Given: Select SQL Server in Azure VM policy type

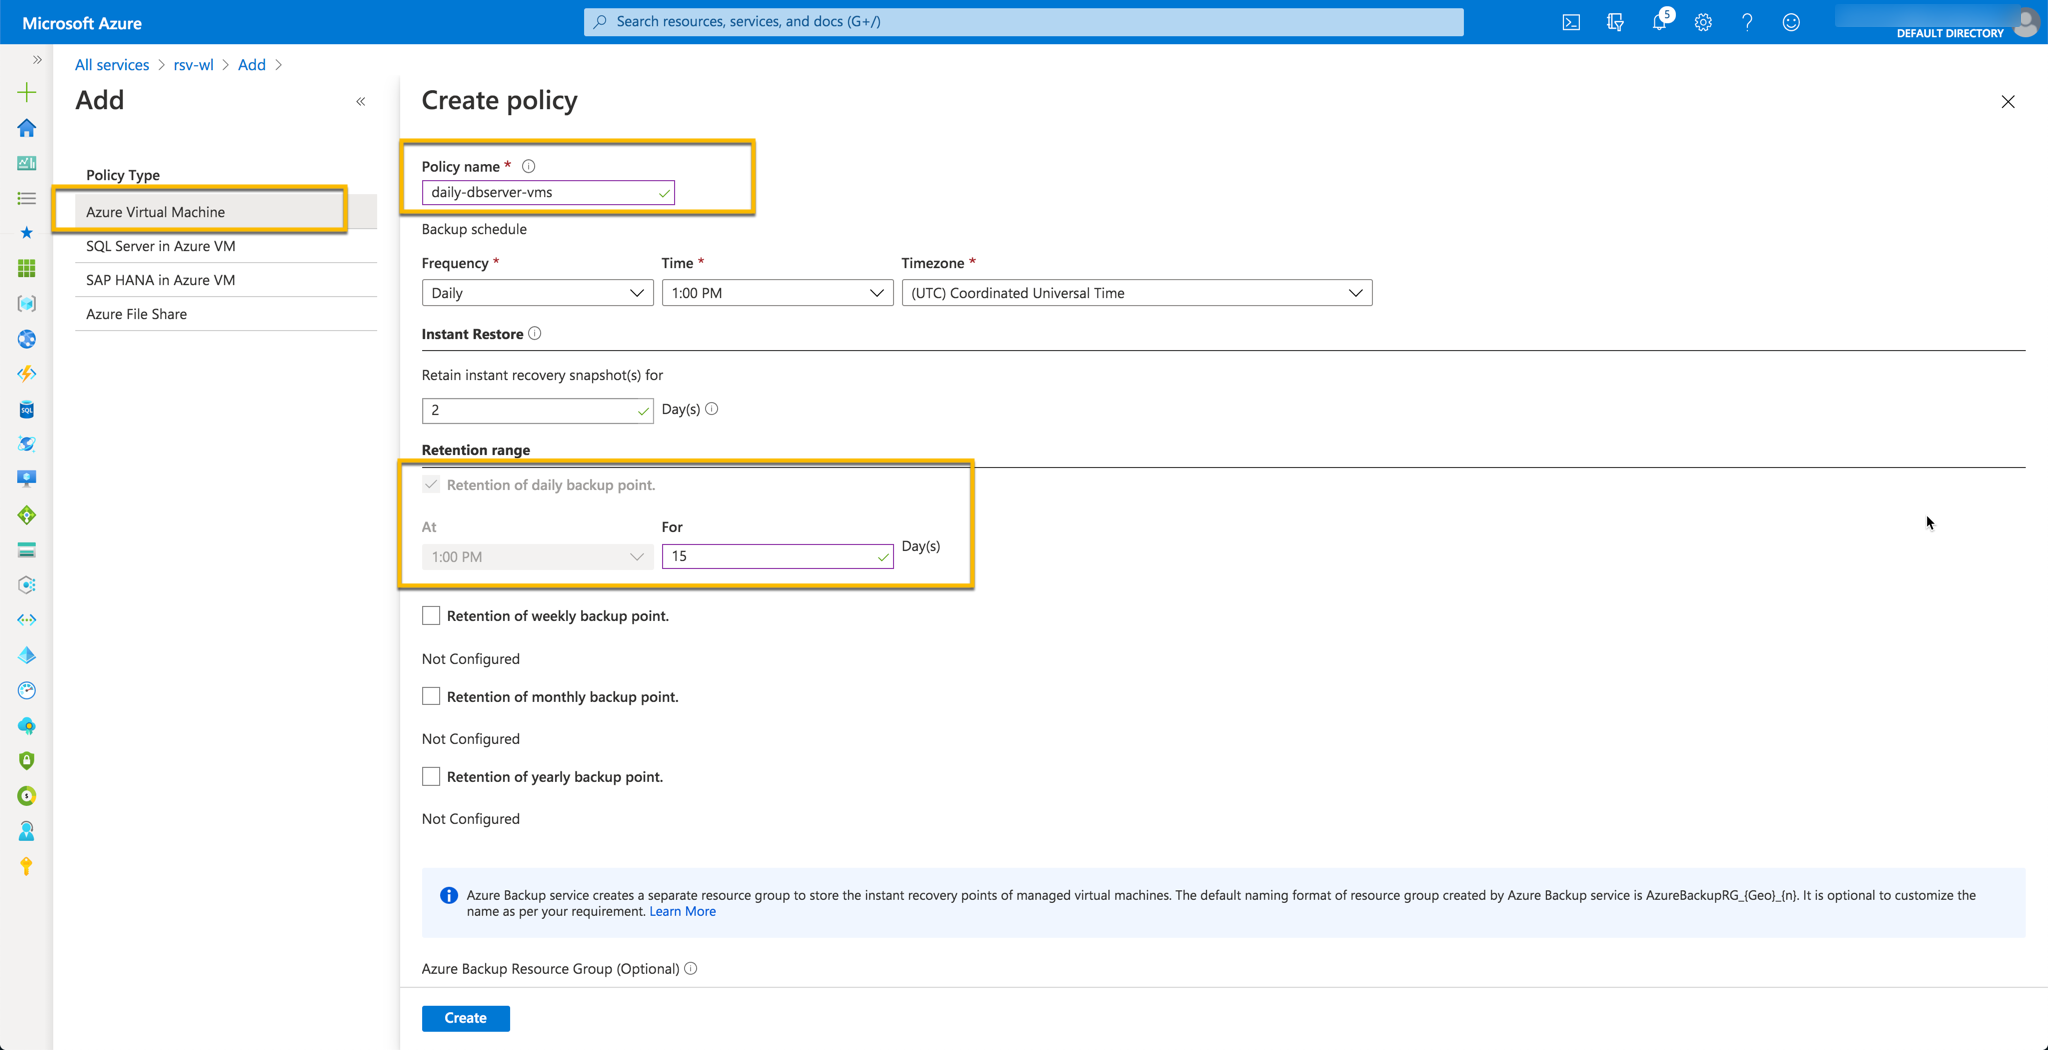Looking at the screenshot, I should pyautogui.click(x=226, y=246).
